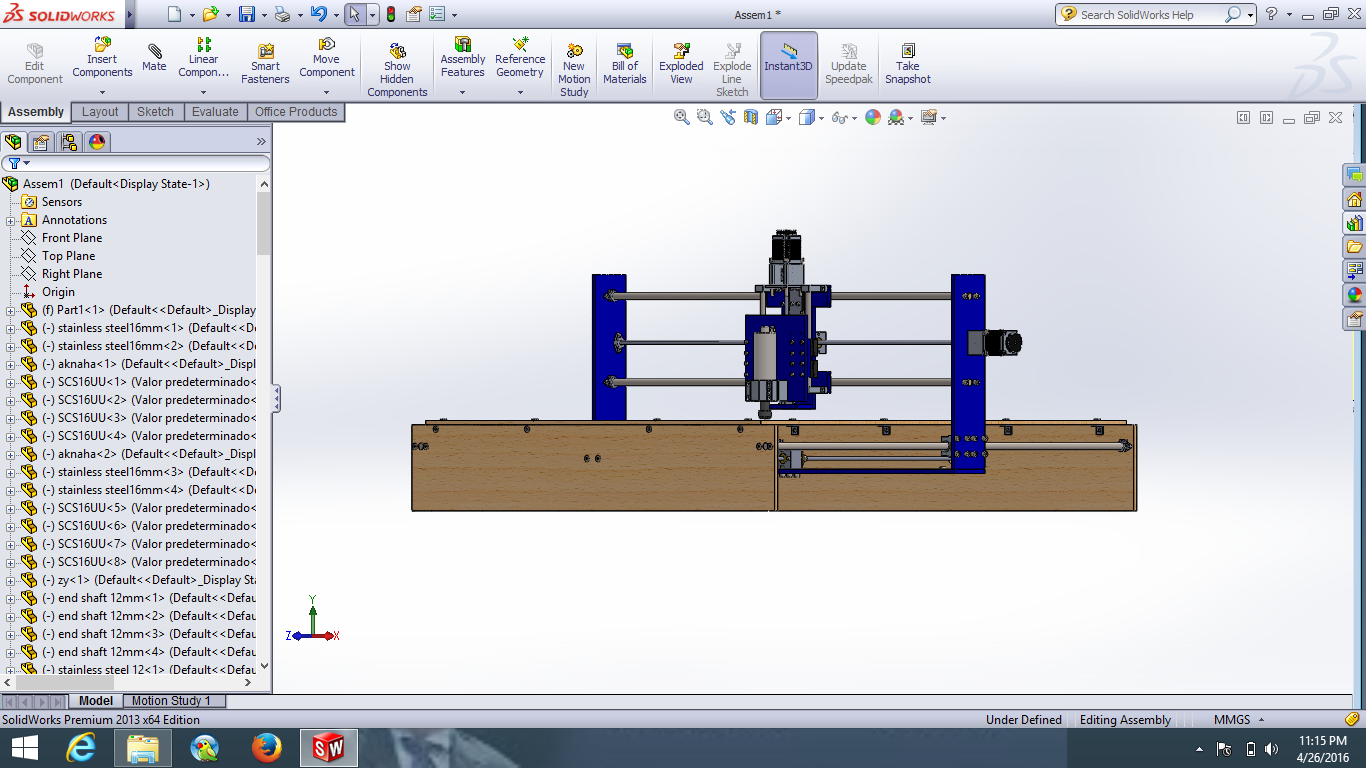Open Appearances task pane color ball icon
The image size is (1366, 768).
tap(1354, 295)
